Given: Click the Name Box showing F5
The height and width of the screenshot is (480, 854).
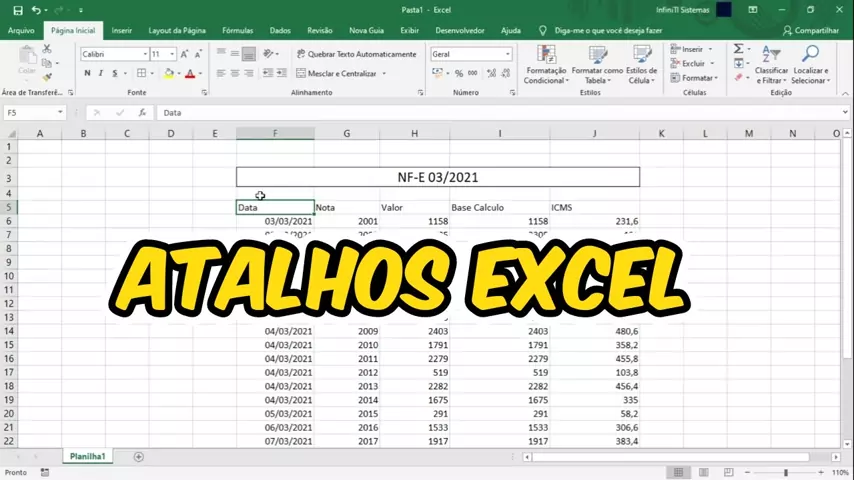Looking at the screenshot, I should click(x=32, y=113).
